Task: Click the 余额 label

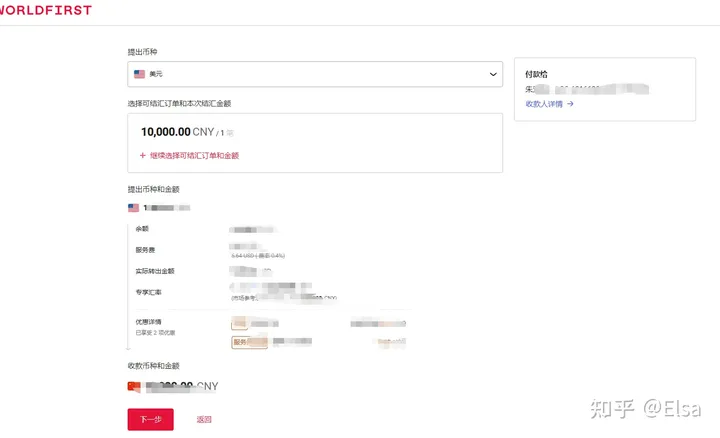Action: point(142,229)
